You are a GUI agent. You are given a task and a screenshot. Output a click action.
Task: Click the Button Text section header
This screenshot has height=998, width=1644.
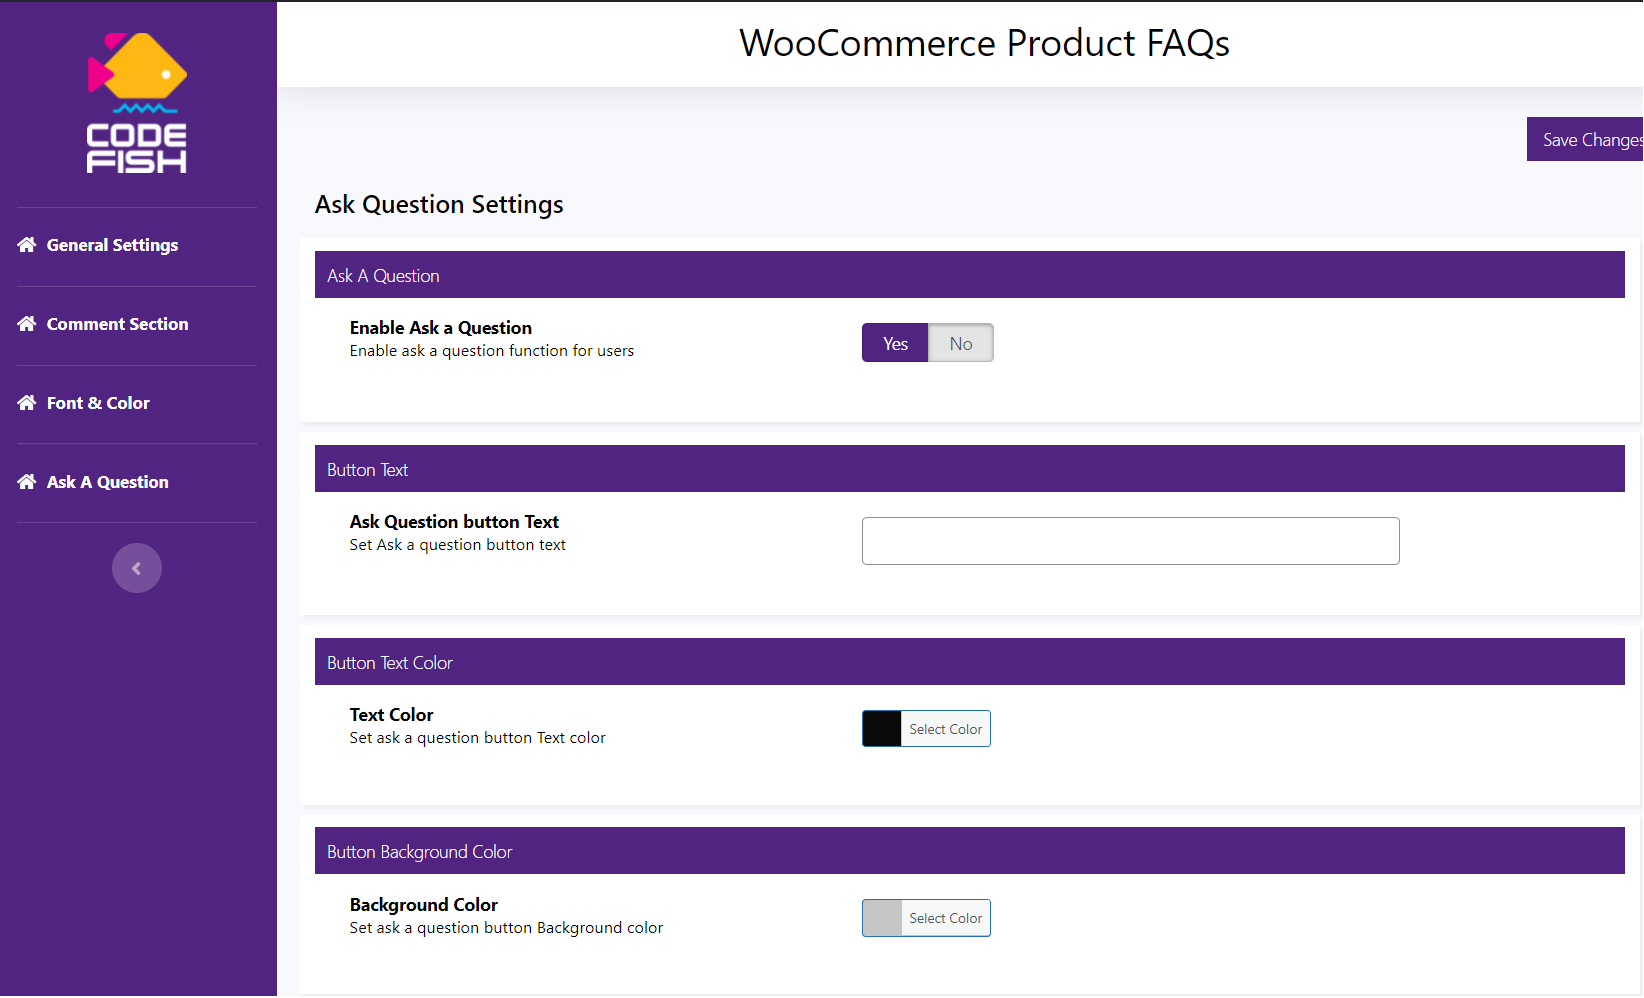pyautogui.click(x=969, y=469)
